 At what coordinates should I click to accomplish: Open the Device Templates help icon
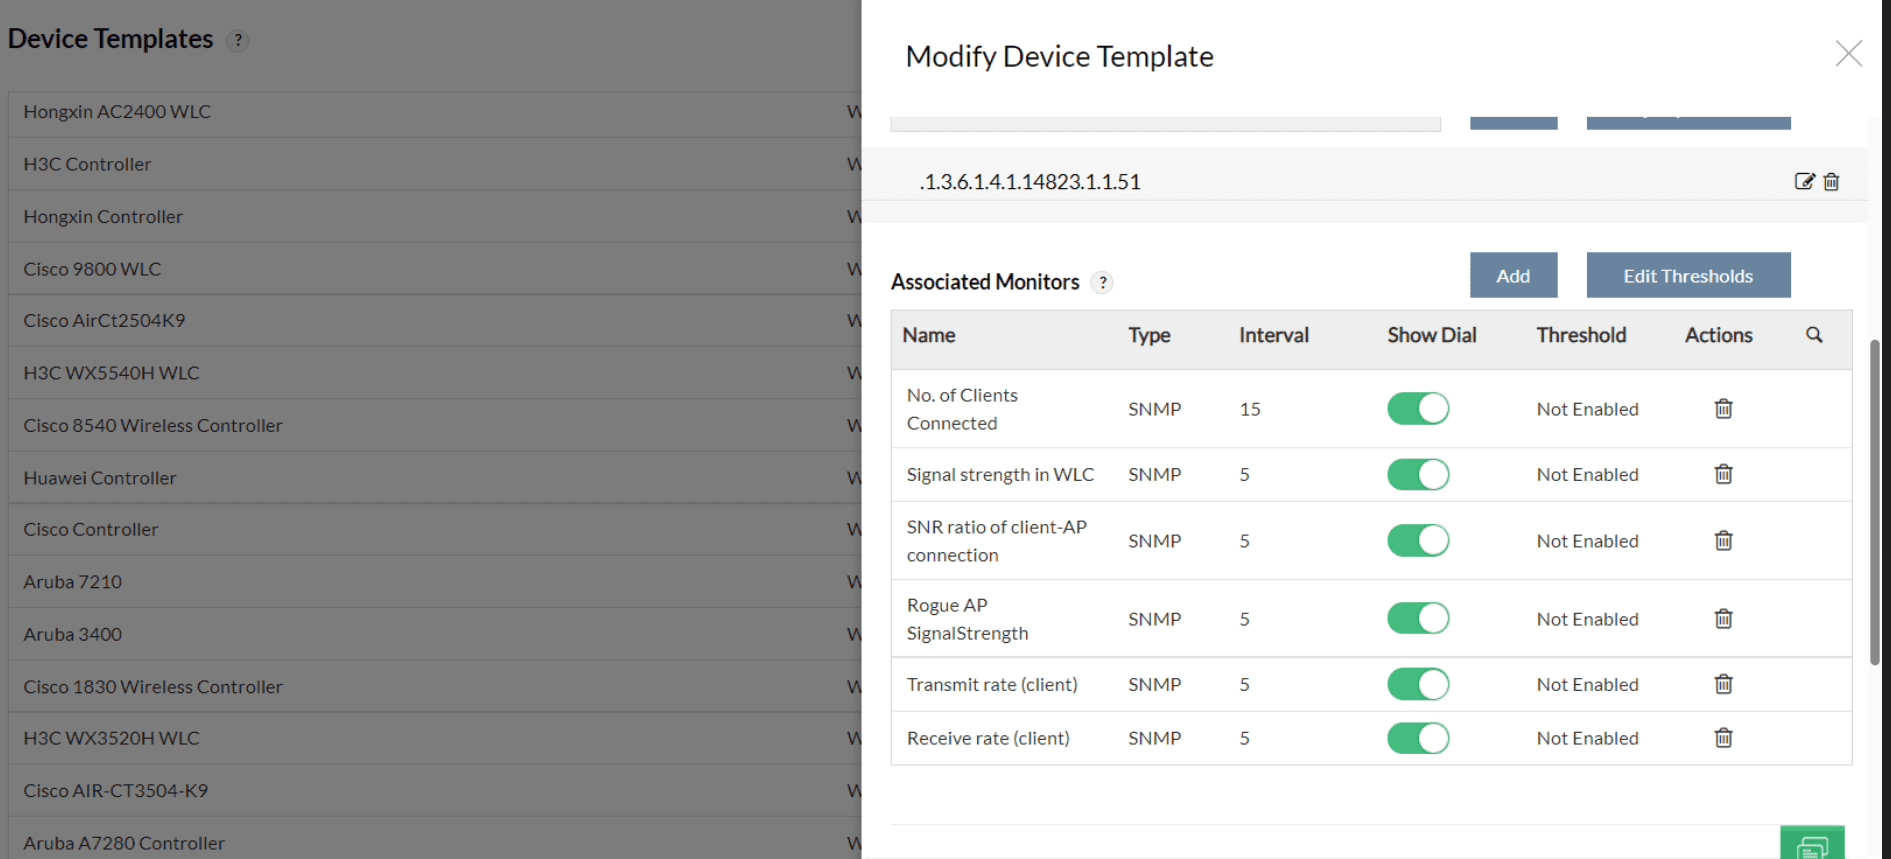[x=238, y=41]
